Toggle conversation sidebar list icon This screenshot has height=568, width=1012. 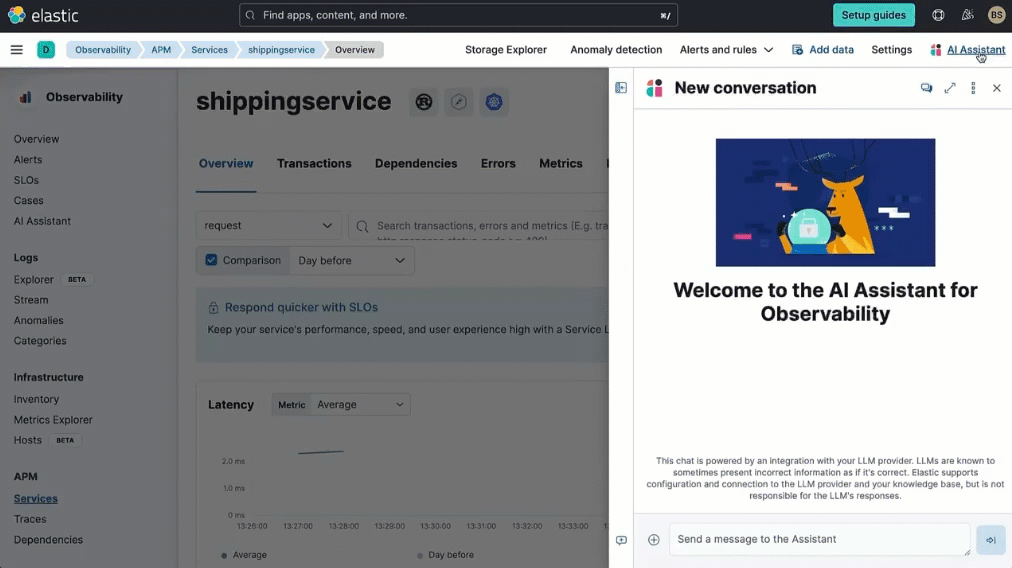[621, 88]
